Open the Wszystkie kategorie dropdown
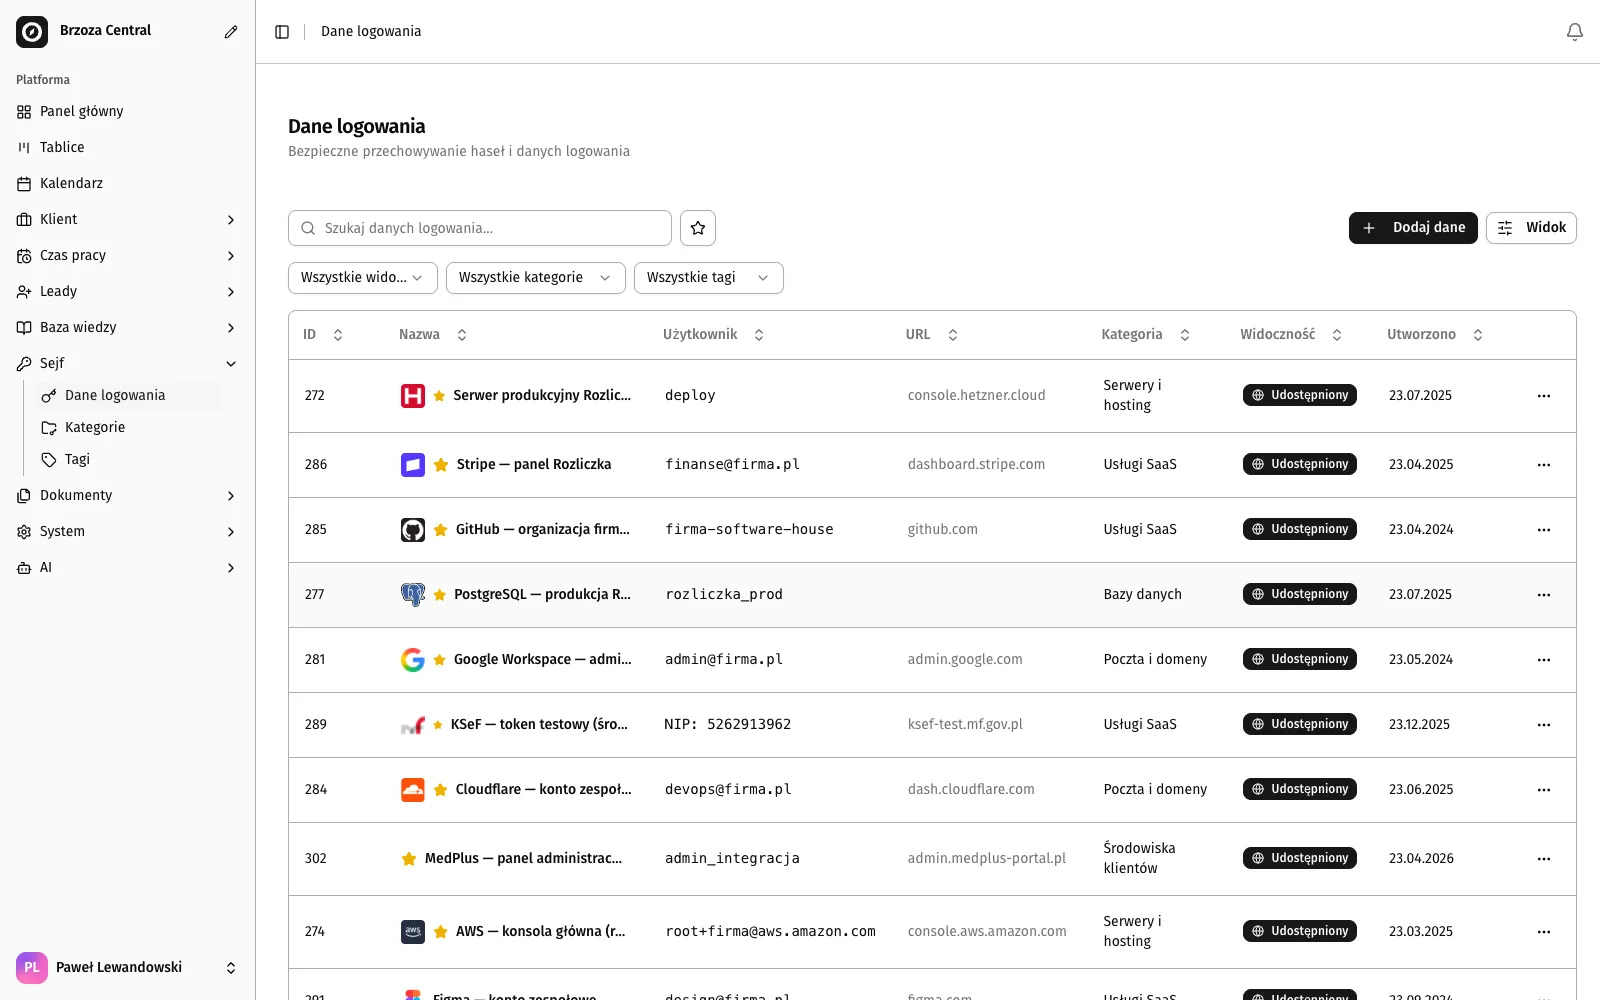1600x1000 pixels. [536, 278]
